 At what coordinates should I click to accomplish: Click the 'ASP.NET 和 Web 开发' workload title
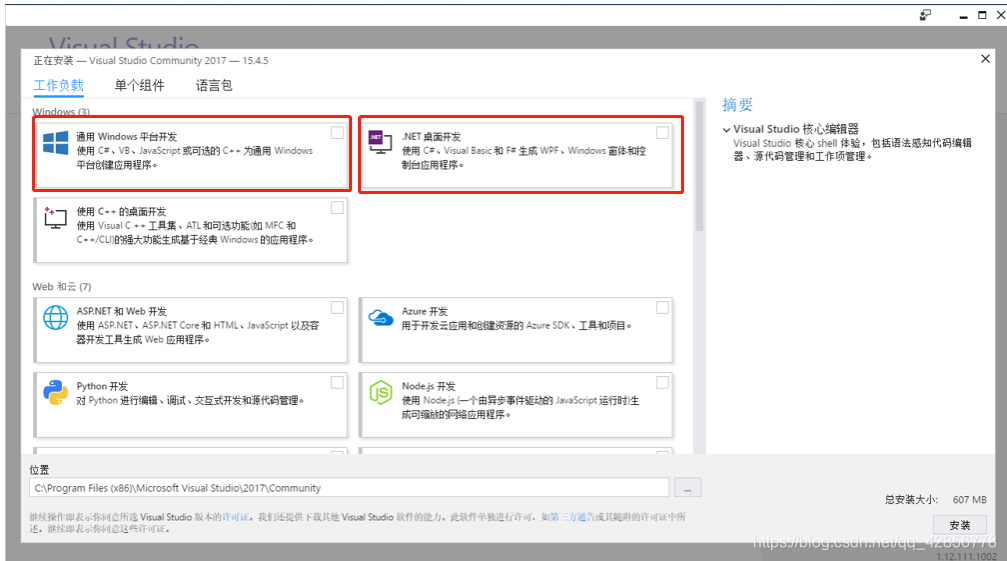point(121,311)
